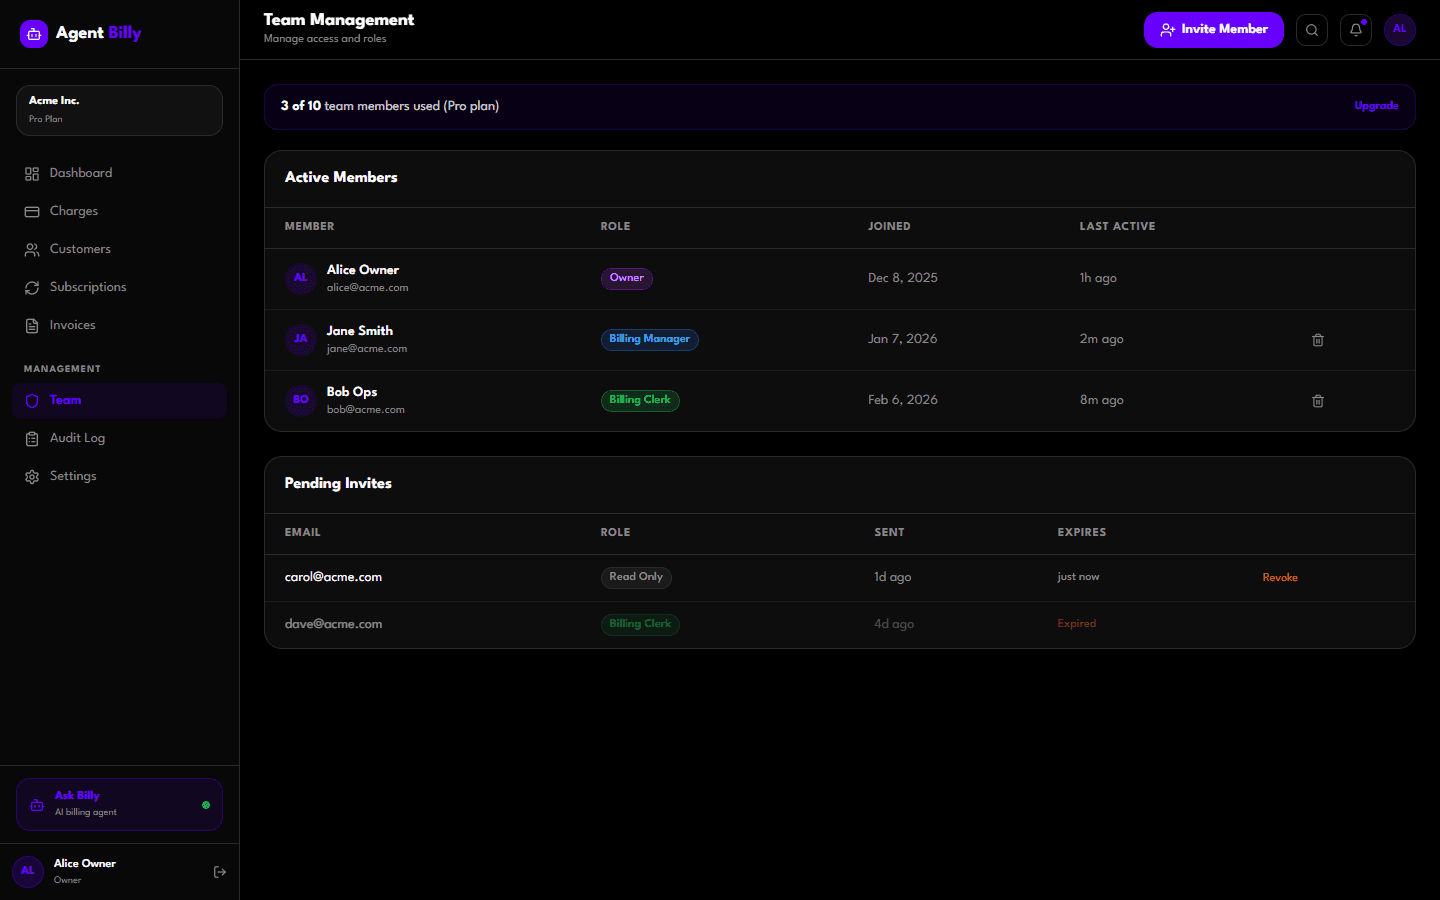Click Bob Ops' Billing Clerk role badge
The height and width of the screenshot is (900, 1440).
pos(640,400)
